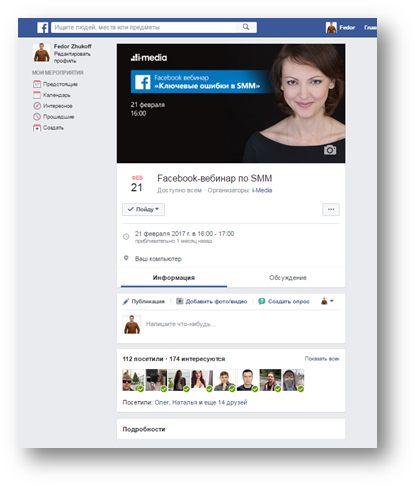Select Прошедшие in the sidebar
415x486 pixels.
(x=59, y=117)
